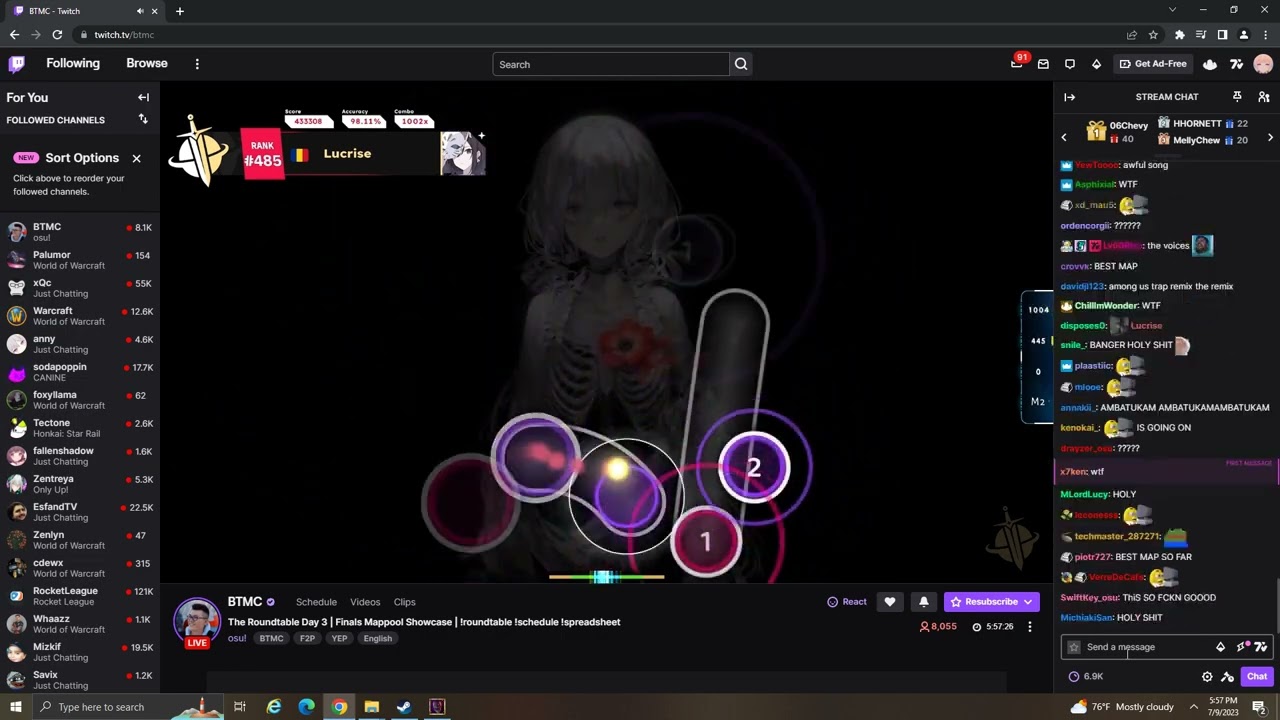Reload the page with refresh button

pos(57,35)
